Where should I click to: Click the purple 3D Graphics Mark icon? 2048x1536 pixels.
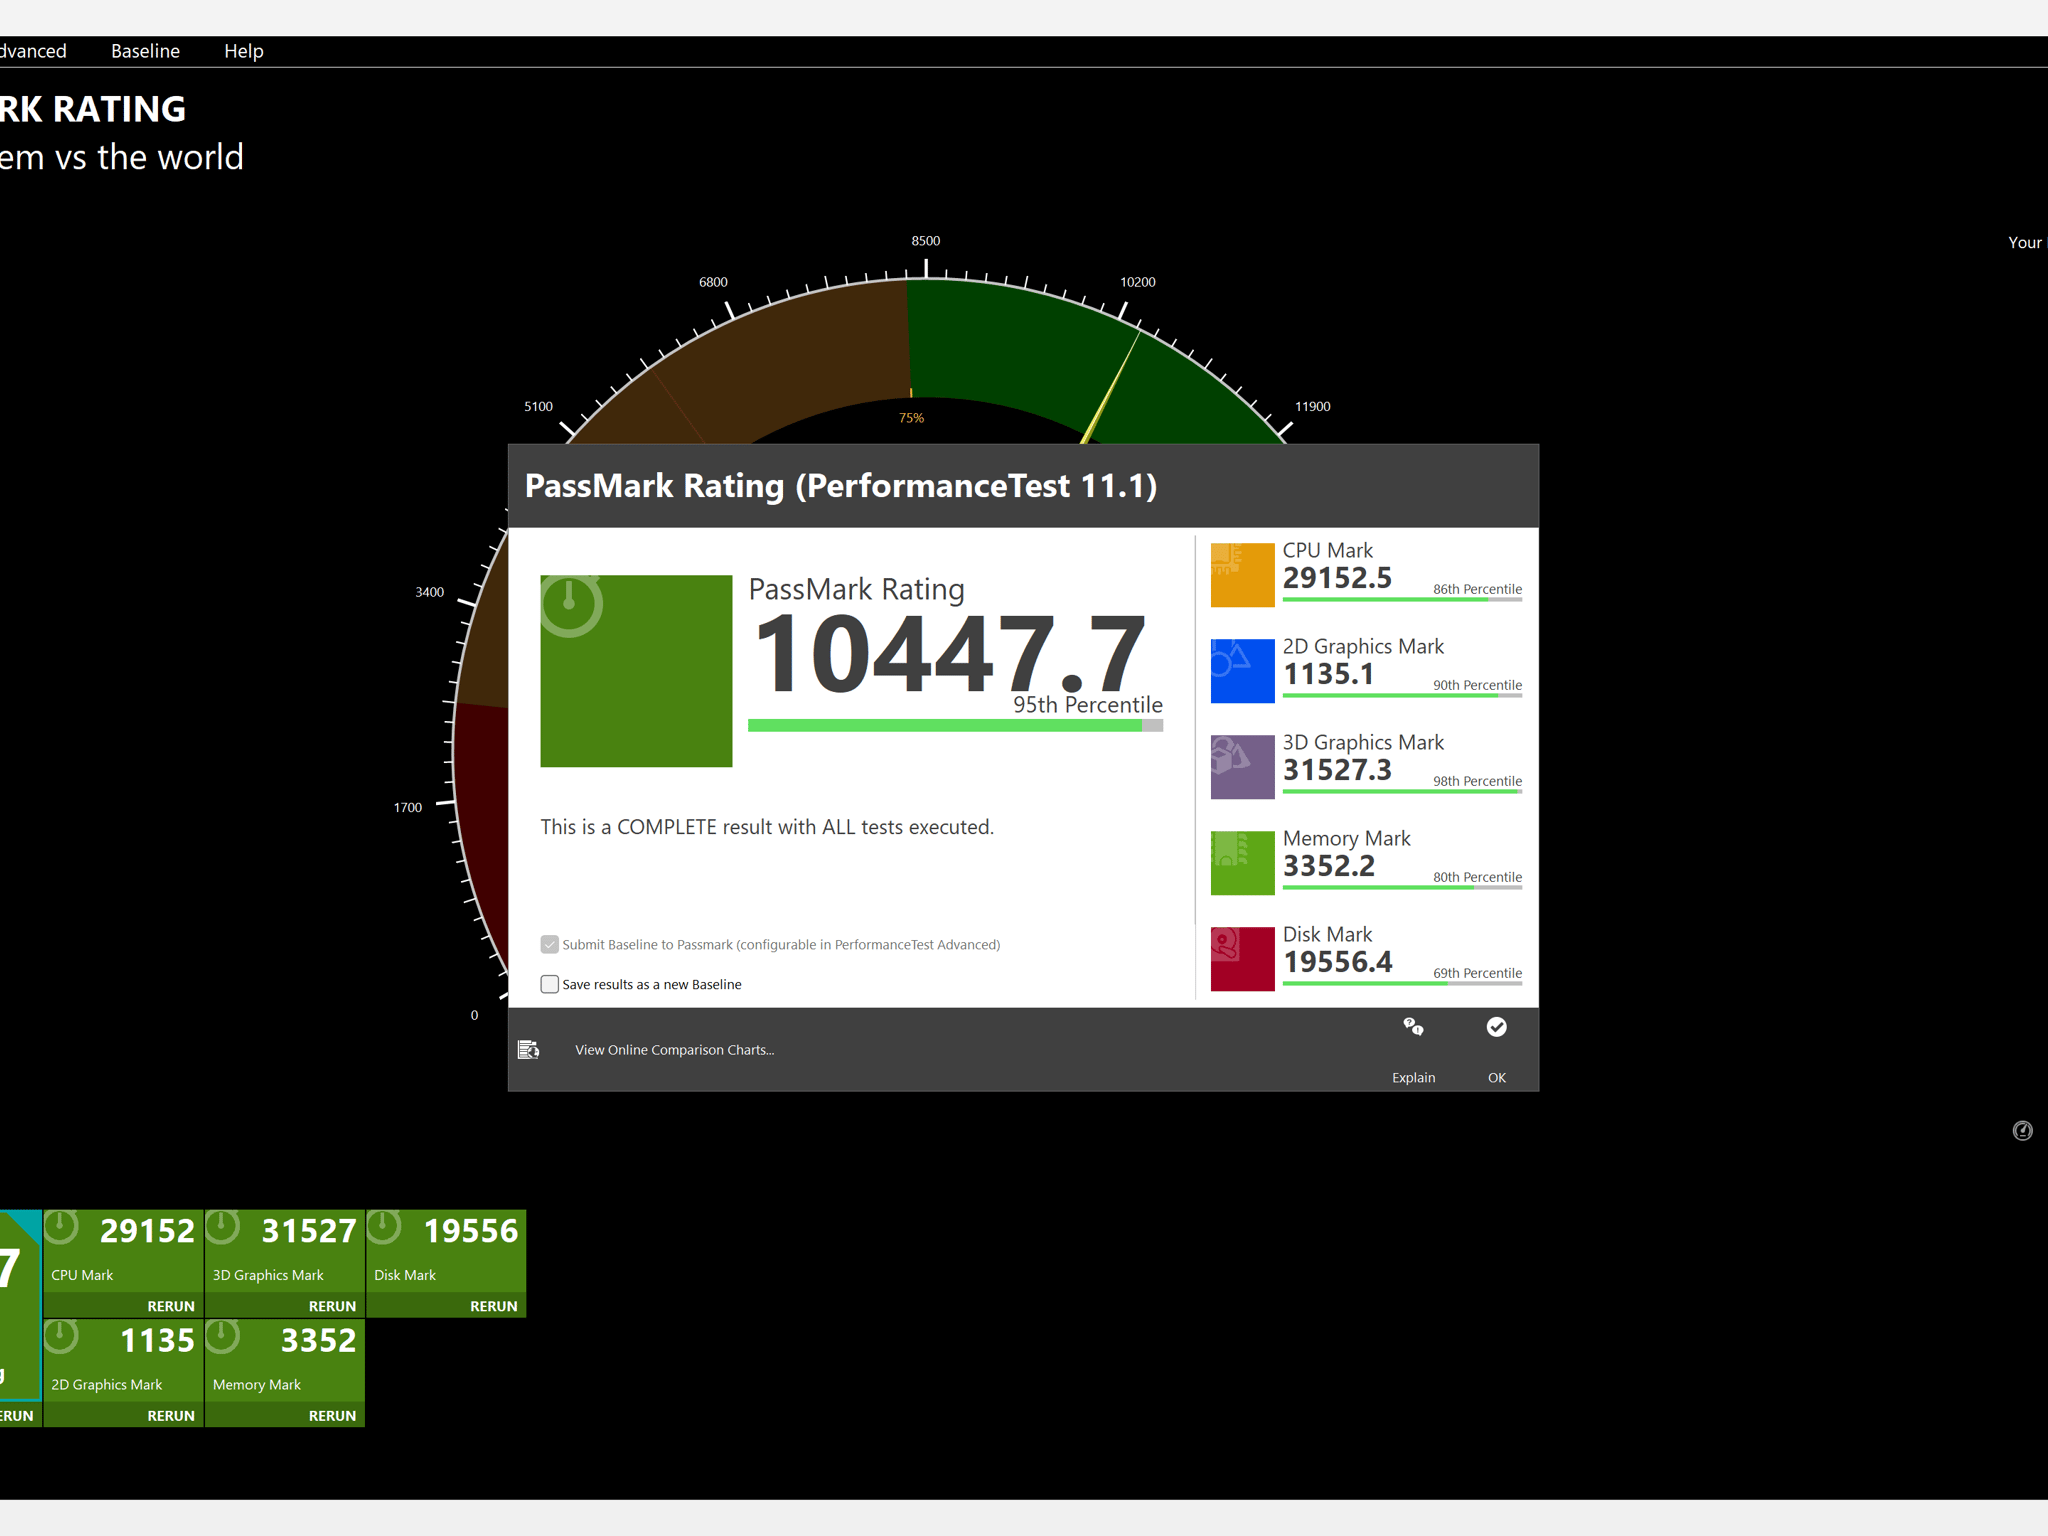1242,767
